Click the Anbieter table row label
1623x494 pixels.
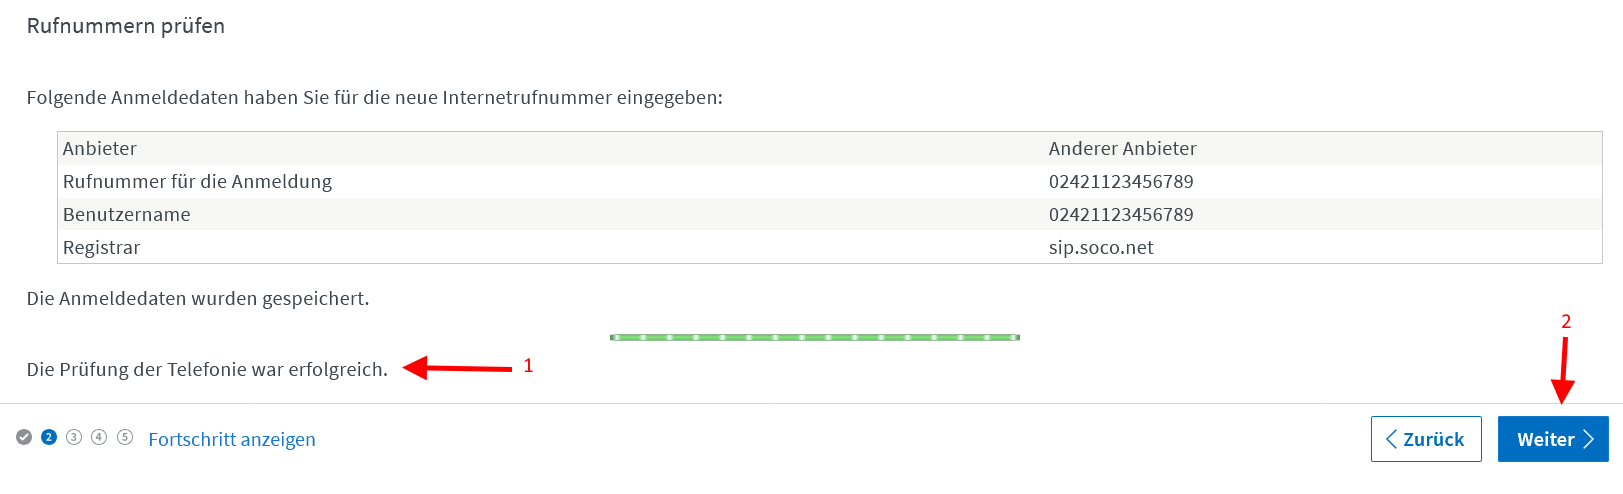point(100,148)
